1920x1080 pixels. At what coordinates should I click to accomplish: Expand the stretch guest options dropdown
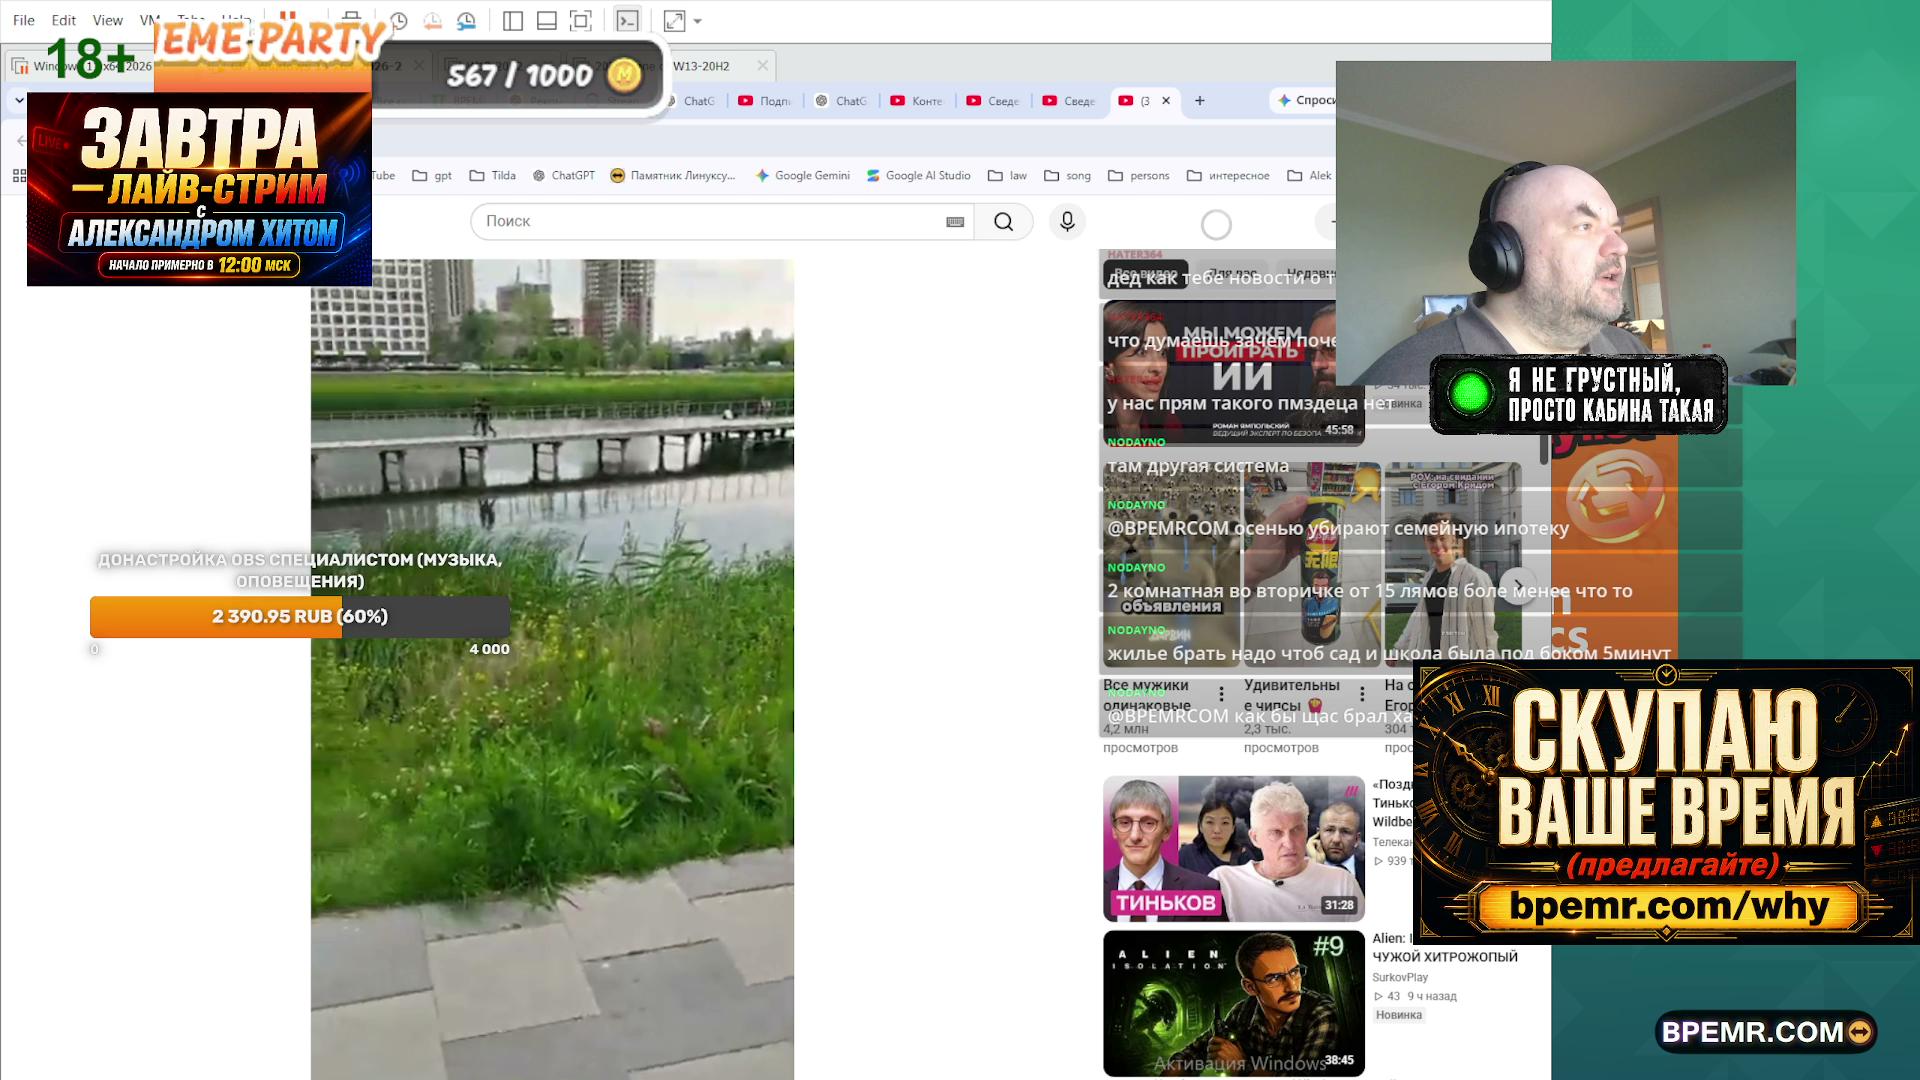coord(698,21)
